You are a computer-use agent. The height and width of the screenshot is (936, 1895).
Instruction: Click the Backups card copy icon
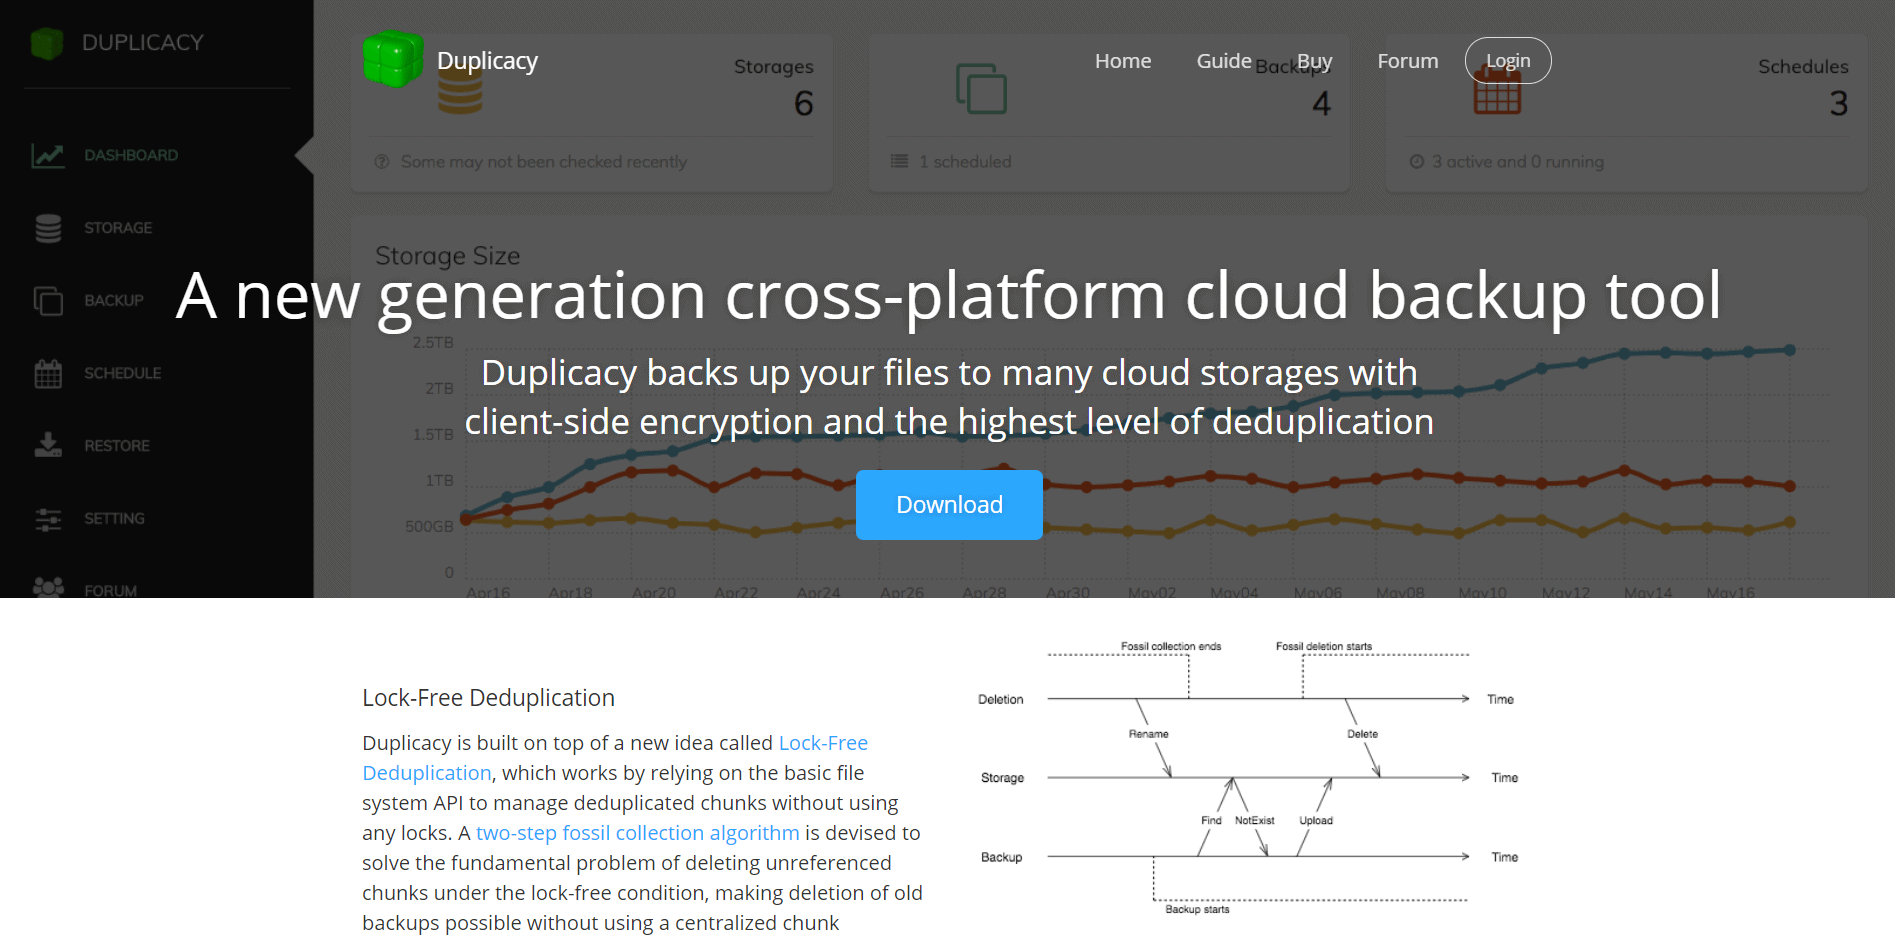coord(981,89)
